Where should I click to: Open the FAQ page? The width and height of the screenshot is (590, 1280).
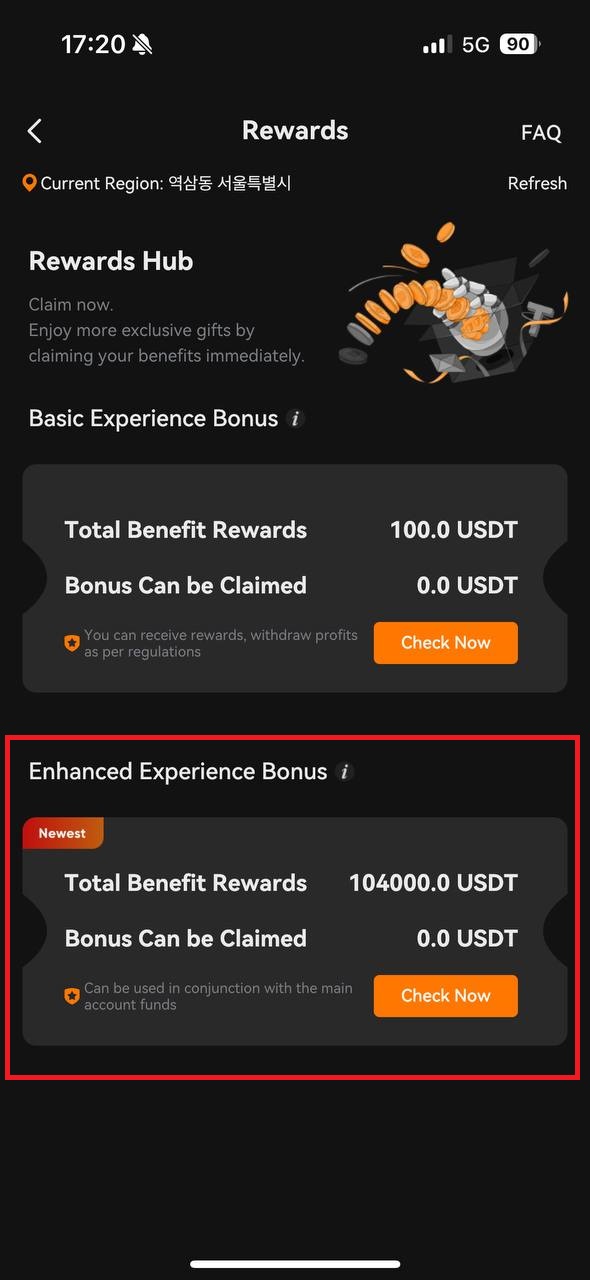[x=541, y=133]
